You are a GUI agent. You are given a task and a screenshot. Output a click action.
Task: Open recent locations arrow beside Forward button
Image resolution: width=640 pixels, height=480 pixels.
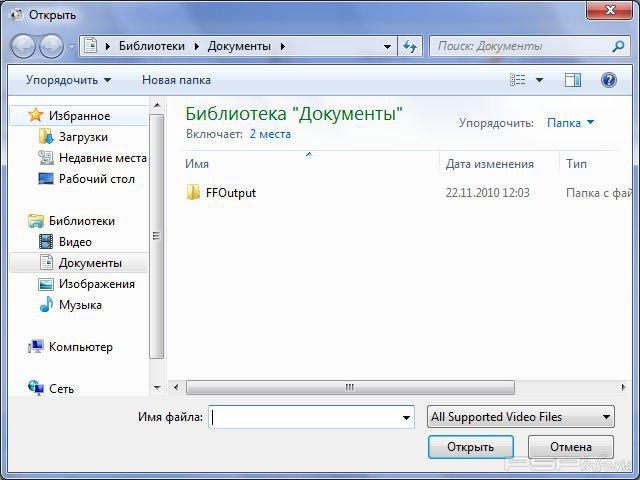coord(71,47)
